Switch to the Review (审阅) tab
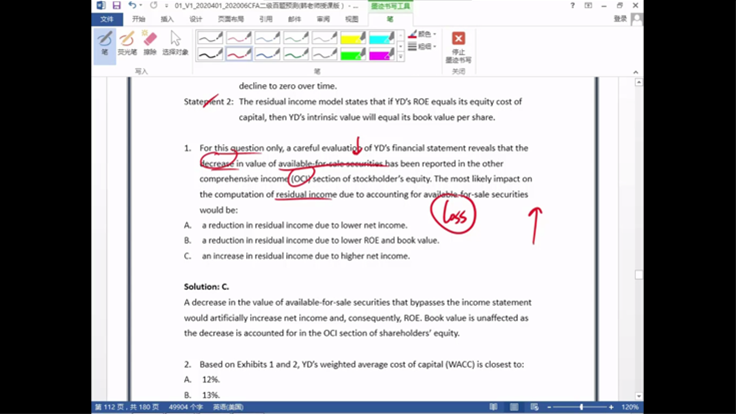 (x=323, y=19)
